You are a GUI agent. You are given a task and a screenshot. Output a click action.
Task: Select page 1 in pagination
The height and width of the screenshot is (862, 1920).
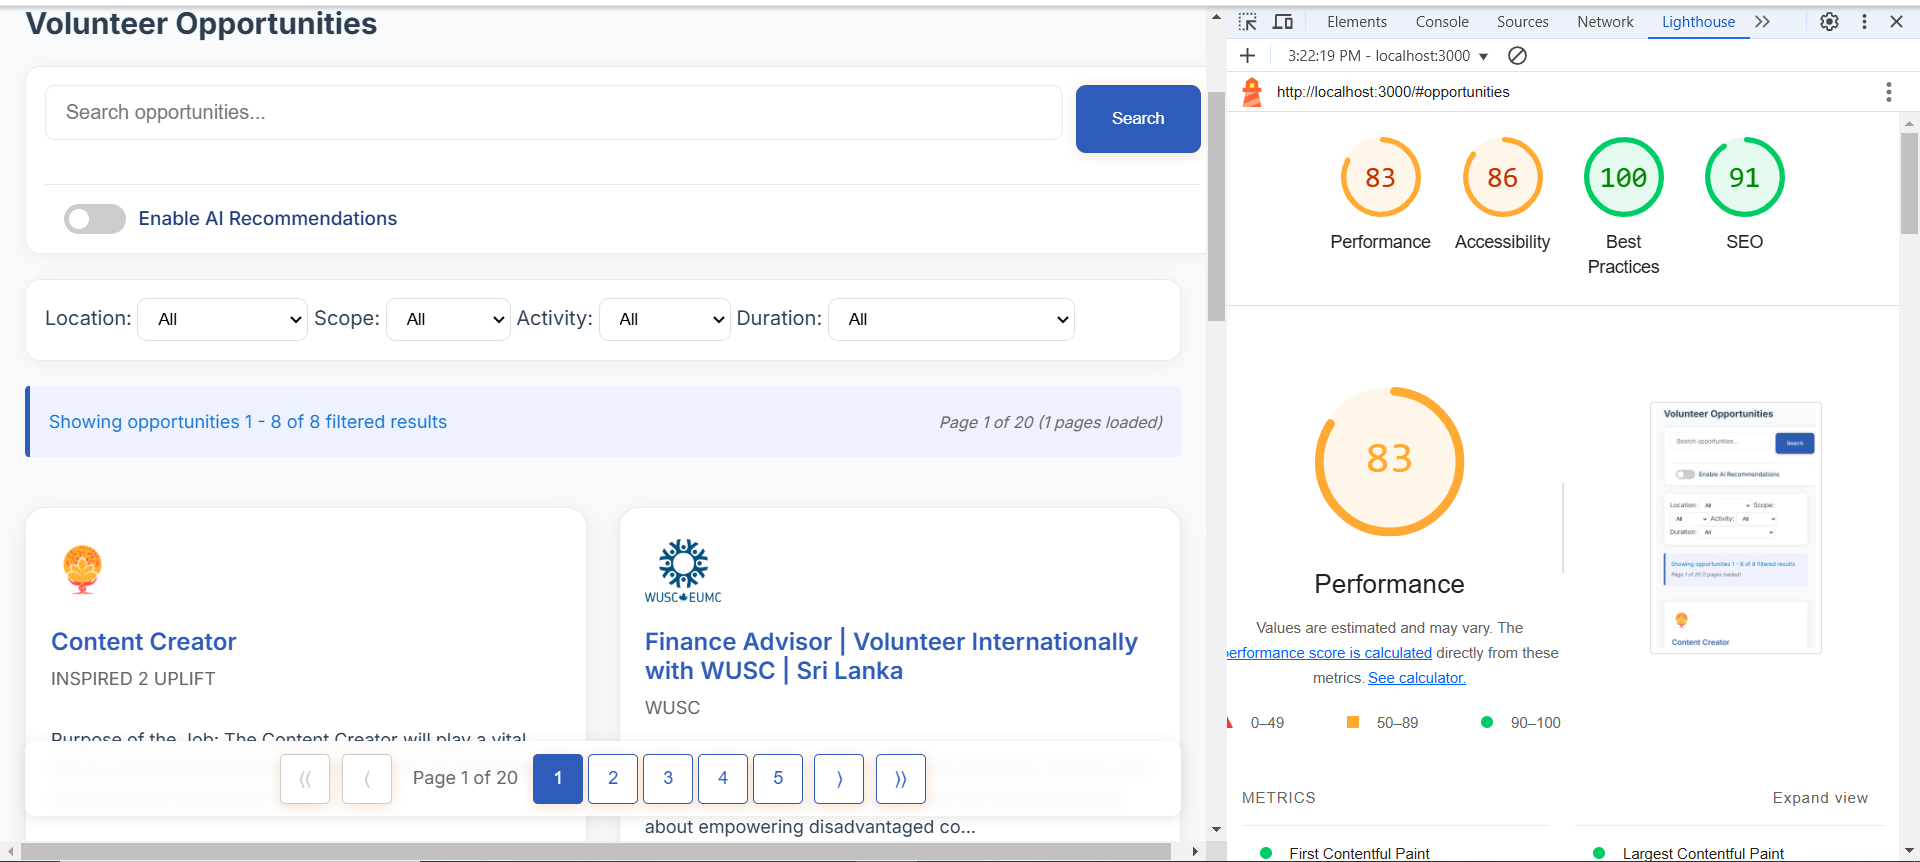point(558,779)
